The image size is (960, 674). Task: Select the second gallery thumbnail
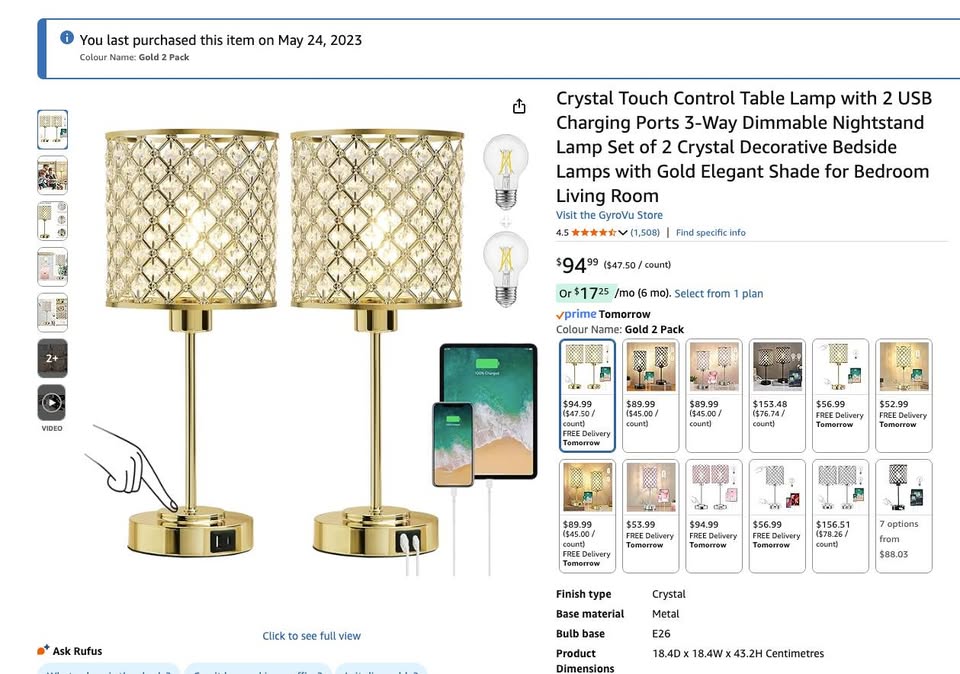coord(52,174)
